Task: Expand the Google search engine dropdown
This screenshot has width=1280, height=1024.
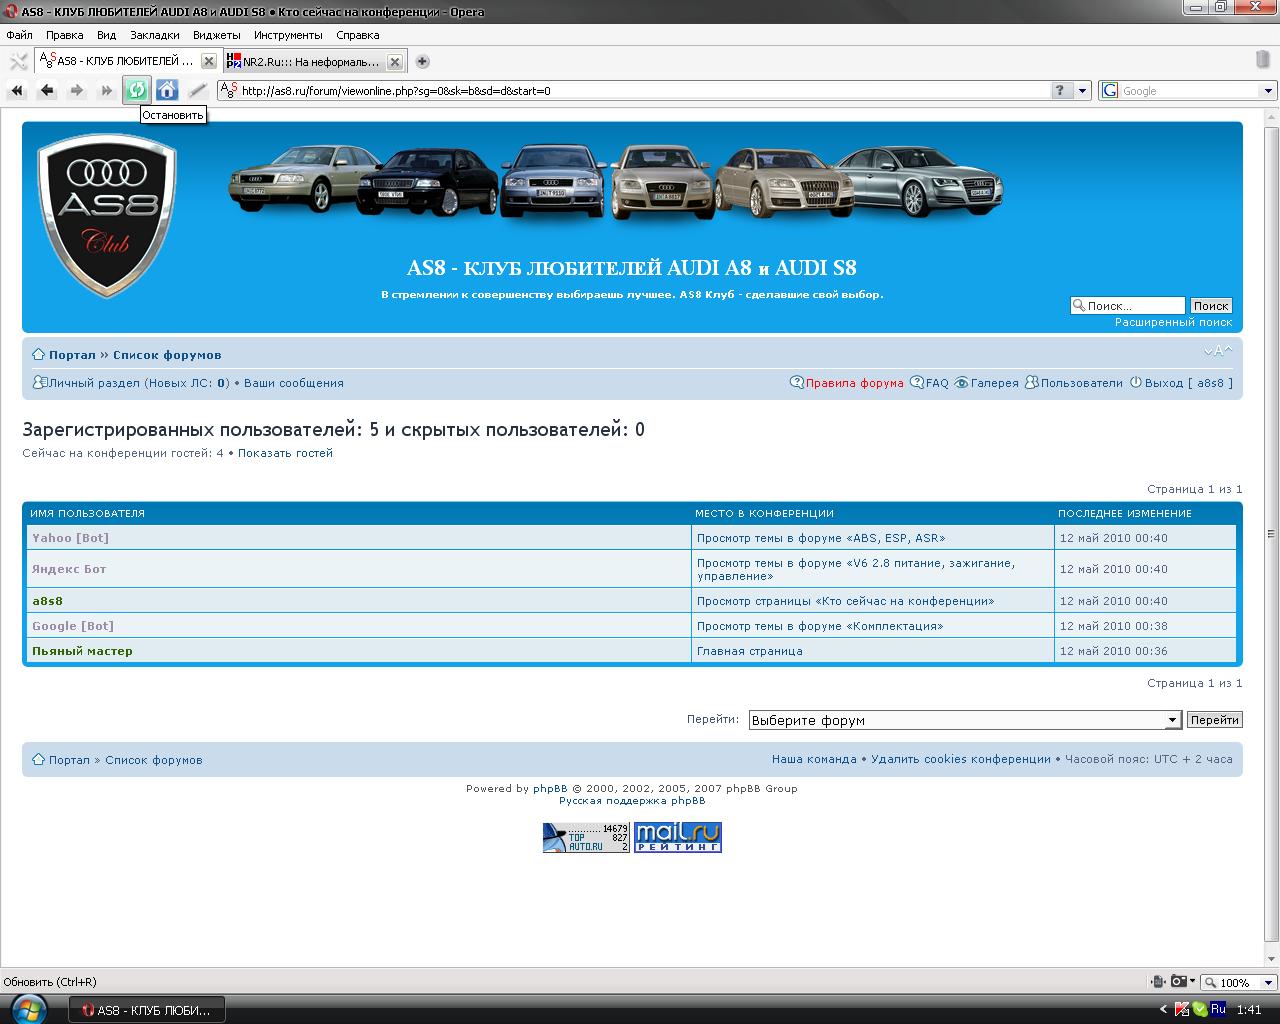Action: (1268, 91)
